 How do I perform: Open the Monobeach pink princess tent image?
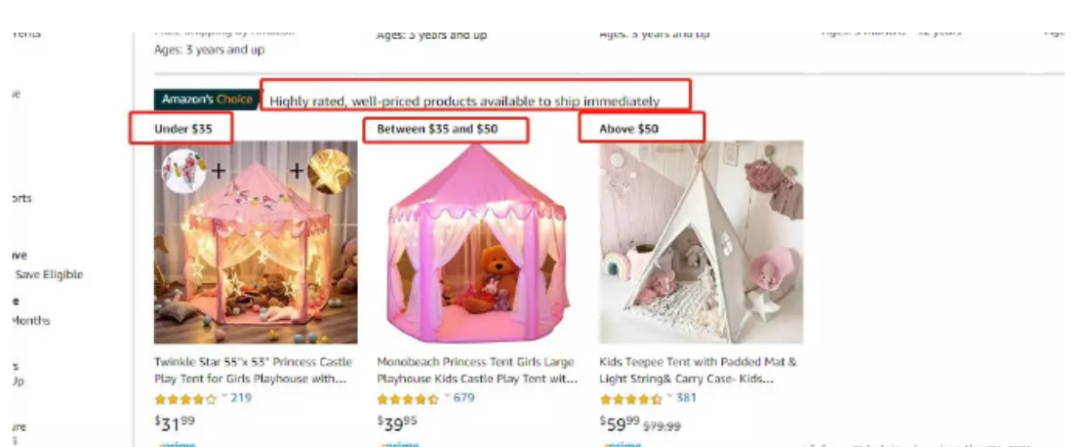tap(478, 242)
